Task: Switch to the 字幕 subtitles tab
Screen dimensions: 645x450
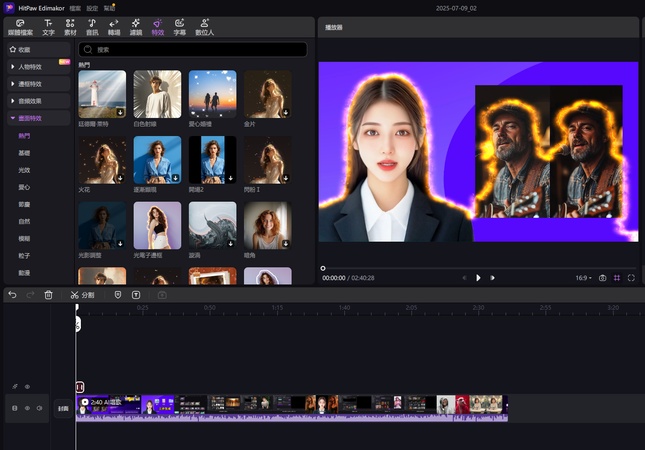Action: tap(180, 27)
